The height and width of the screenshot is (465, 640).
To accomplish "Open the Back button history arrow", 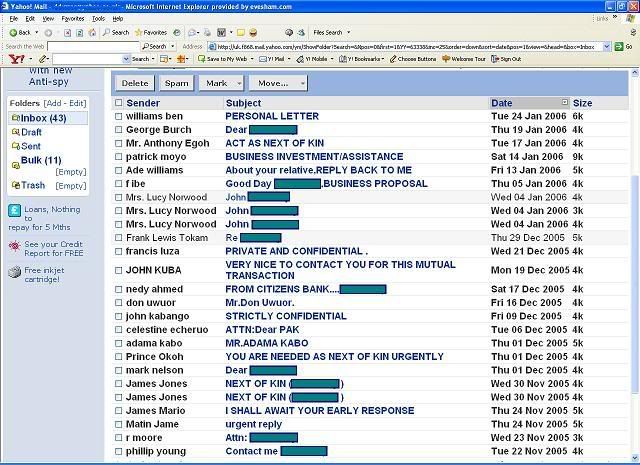I will tap(36, 33).
